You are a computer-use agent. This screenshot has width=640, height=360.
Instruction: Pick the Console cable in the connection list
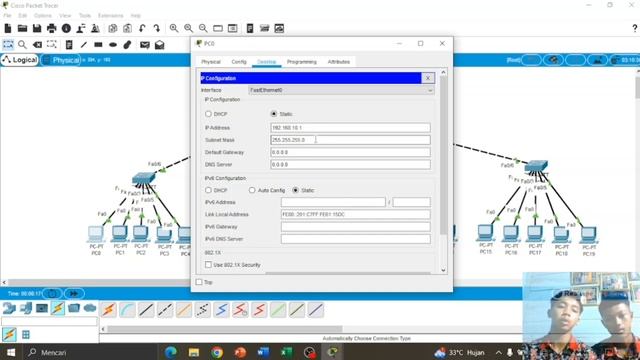tap(127, 310)
